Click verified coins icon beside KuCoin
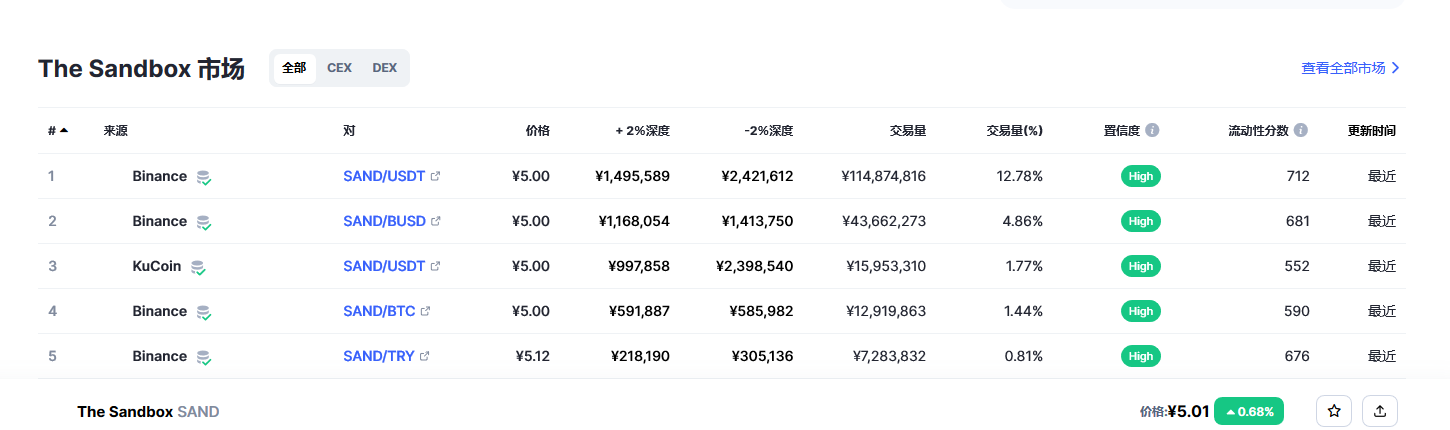1450x430 pixels. click(198, 267)
